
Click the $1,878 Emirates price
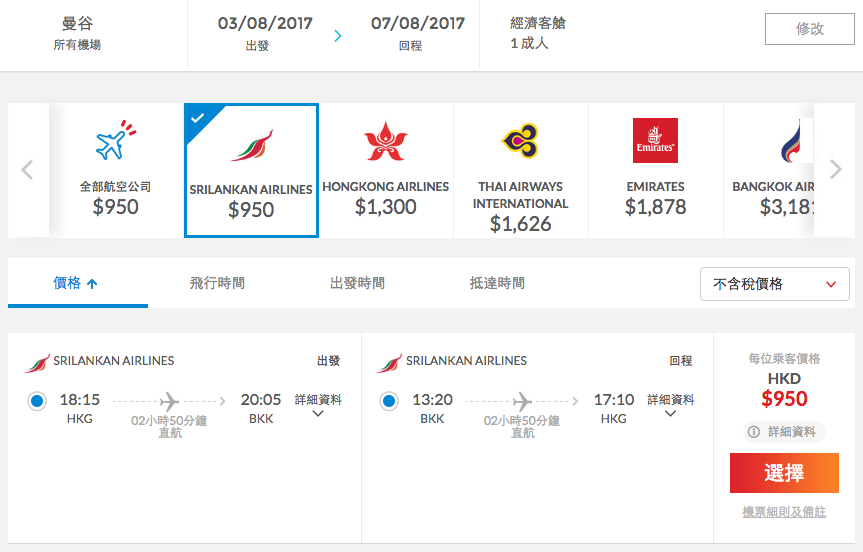coord(655,207)
